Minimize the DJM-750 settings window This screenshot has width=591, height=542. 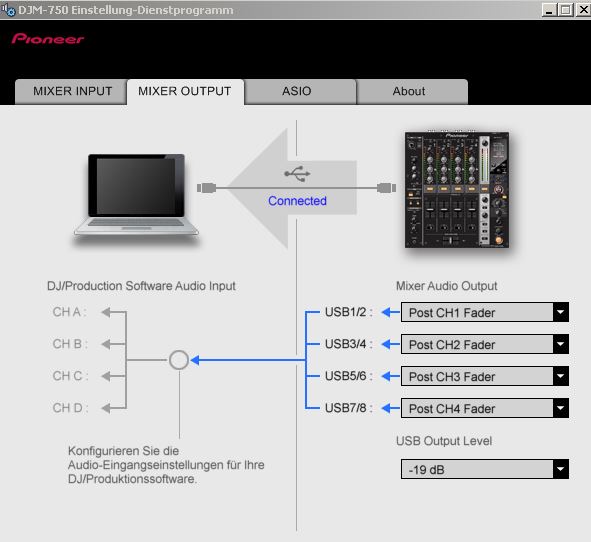point(549,10)
